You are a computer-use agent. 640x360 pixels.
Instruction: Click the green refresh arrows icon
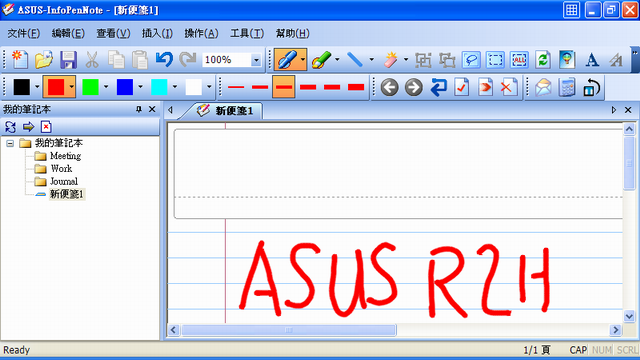click(543, 60)
